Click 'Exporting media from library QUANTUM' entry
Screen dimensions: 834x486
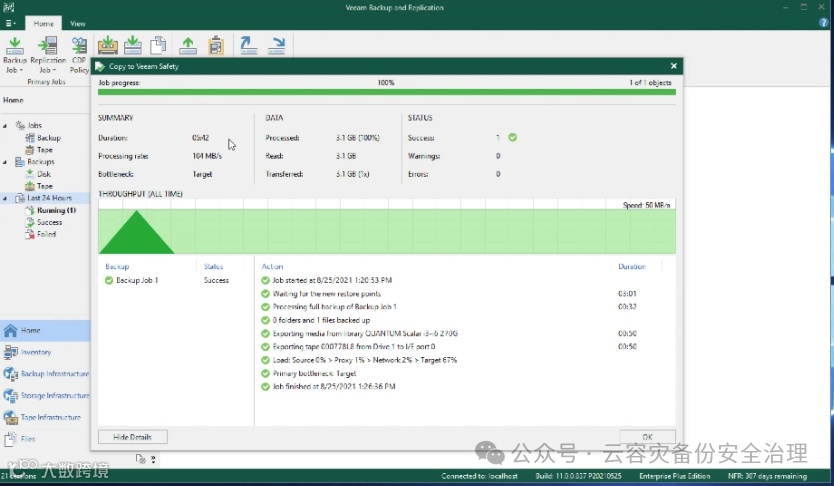pyautogui.click(x=365, y=333)
